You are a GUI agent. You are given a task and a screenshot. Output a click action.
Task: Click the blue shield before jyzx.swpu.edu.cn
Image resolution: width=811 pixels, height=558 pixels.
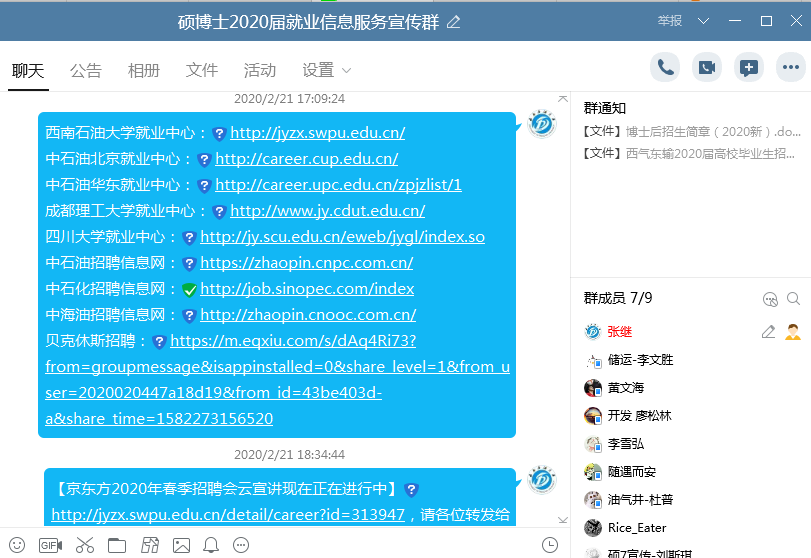click(x=219, y=134)
